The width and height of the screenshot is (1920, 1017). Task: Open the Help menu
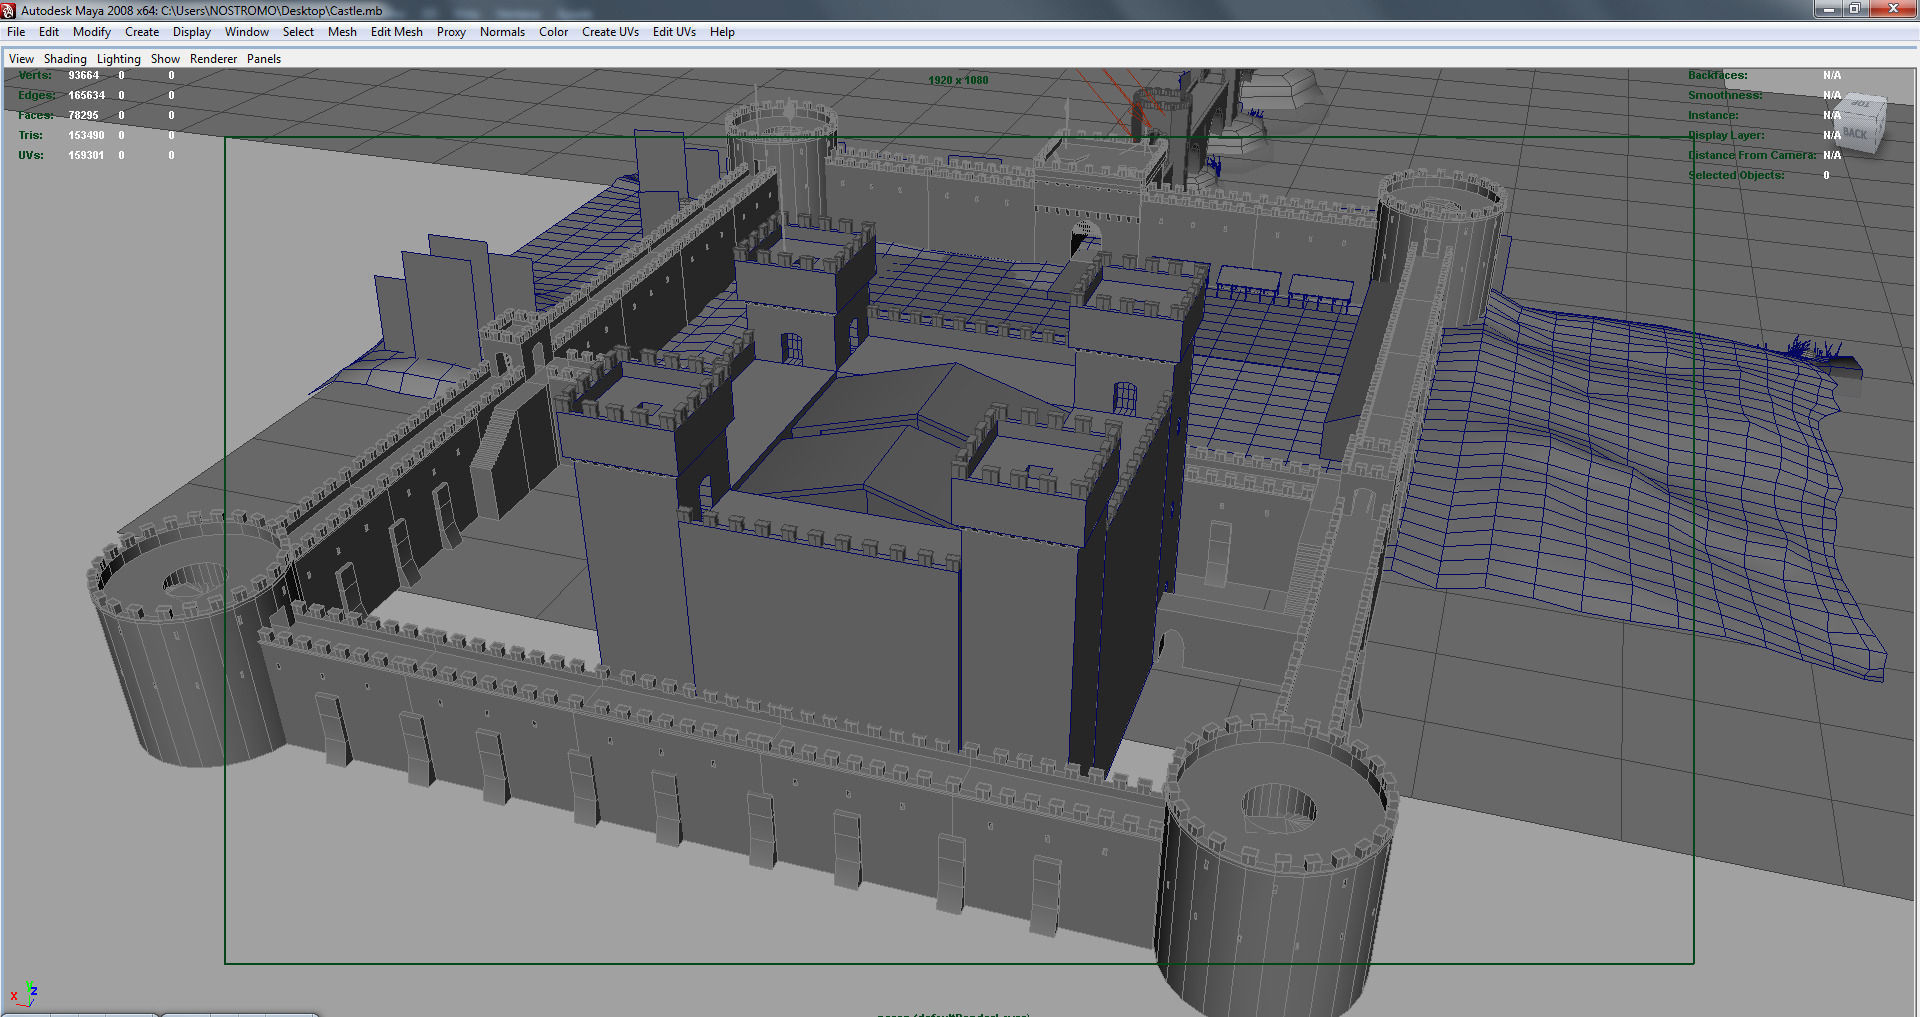(722, 32)
